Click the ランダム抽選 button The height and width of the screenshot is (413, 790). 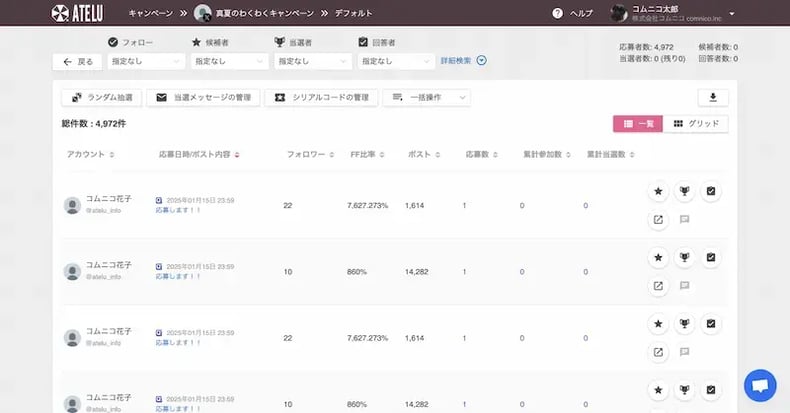102,98
